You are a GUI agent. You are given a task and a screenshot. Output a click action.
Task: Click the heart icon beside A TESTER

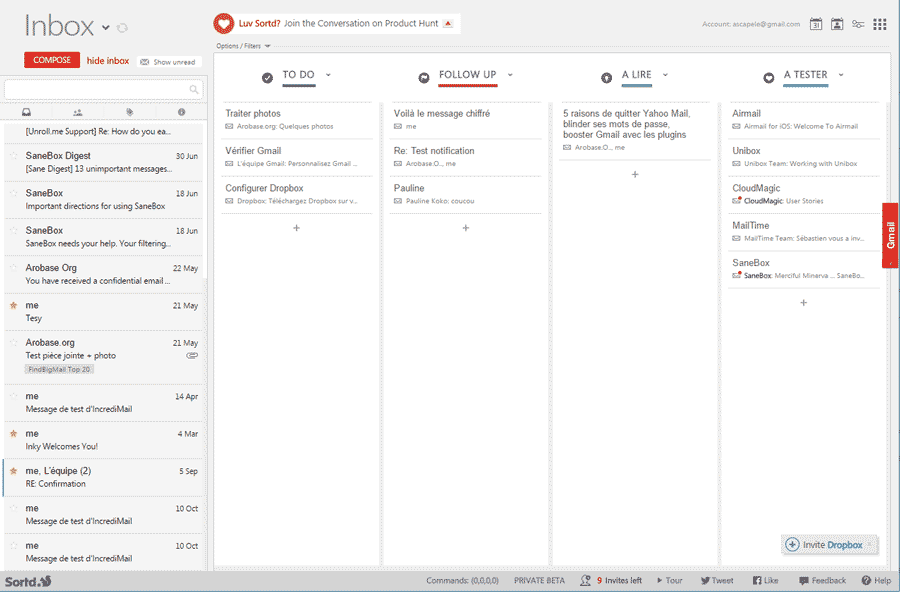click(769, 78)
